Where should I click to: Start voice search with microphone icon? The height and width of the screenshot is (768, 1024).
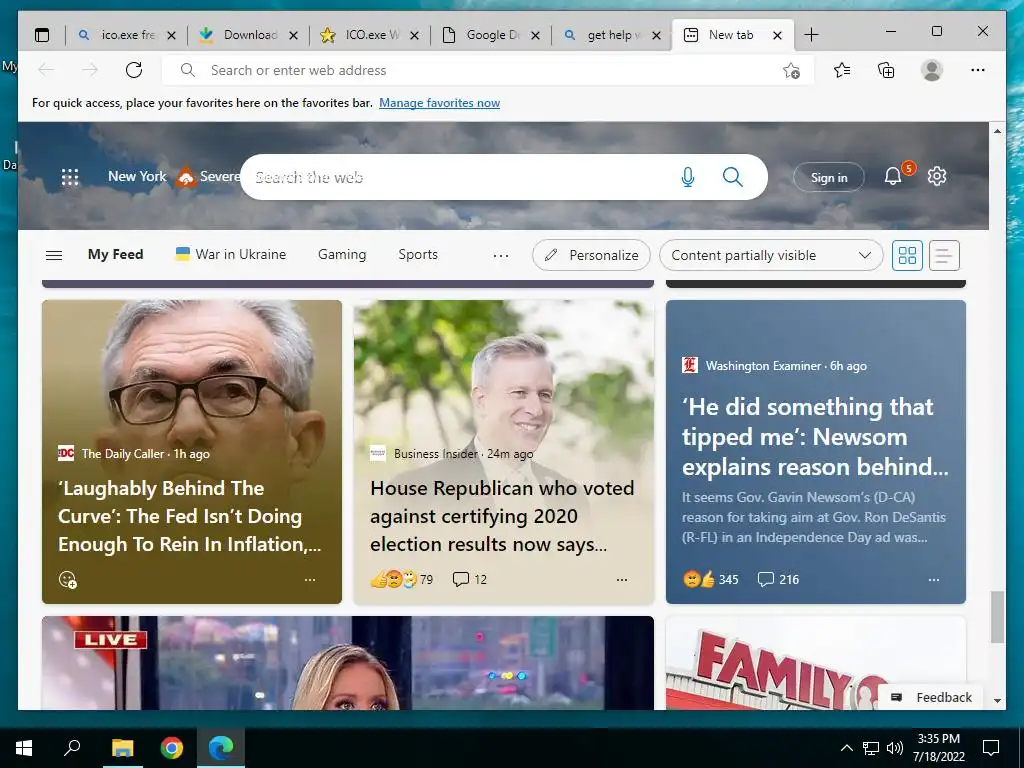[x=688, y=177]
